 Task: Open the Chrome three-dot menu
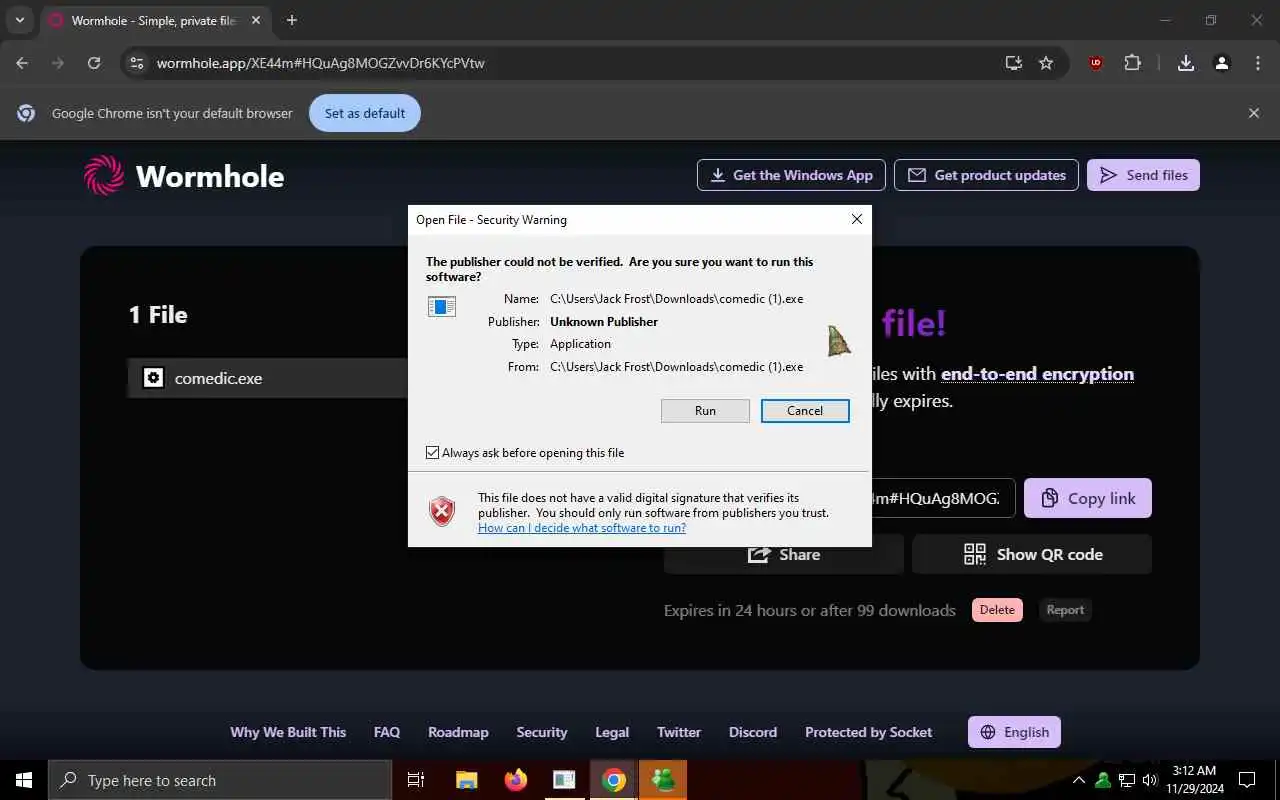(1258, 63)
